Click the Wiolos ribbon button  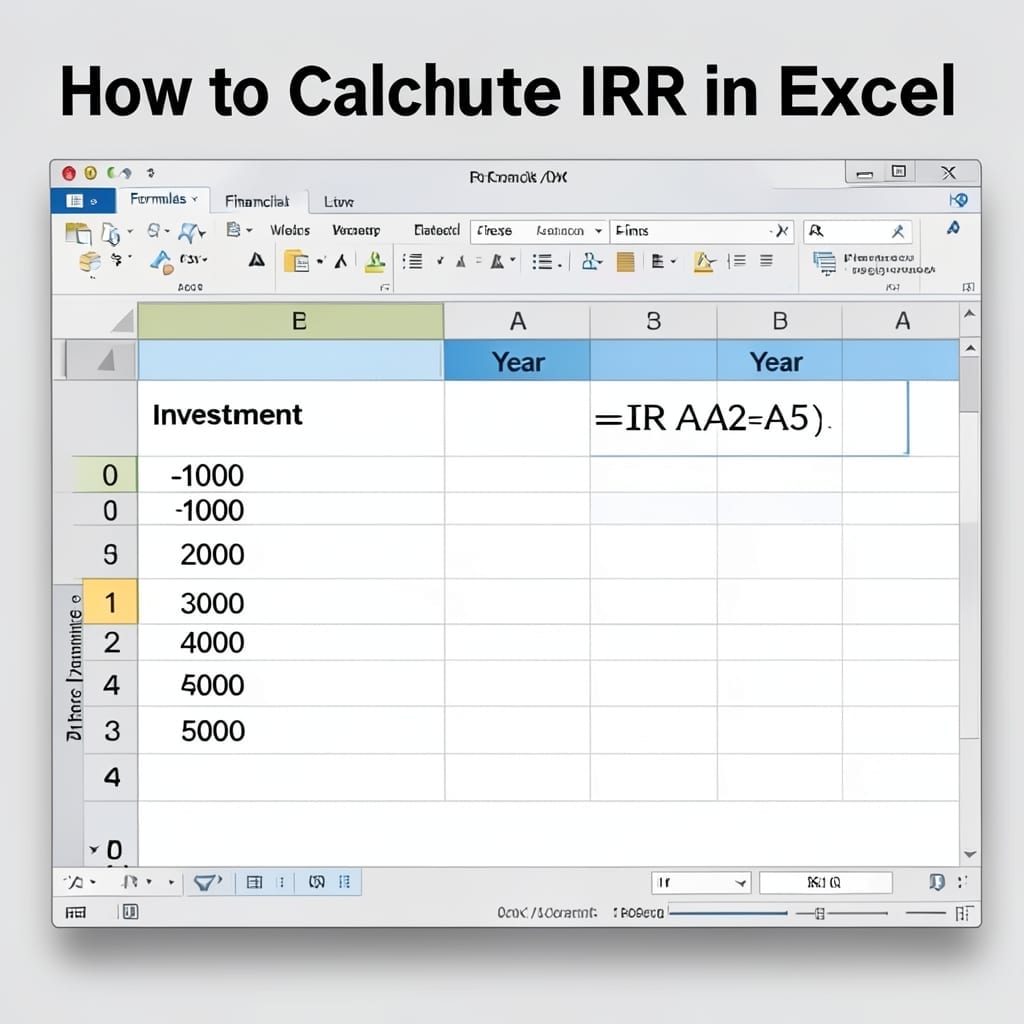point(290,231)
